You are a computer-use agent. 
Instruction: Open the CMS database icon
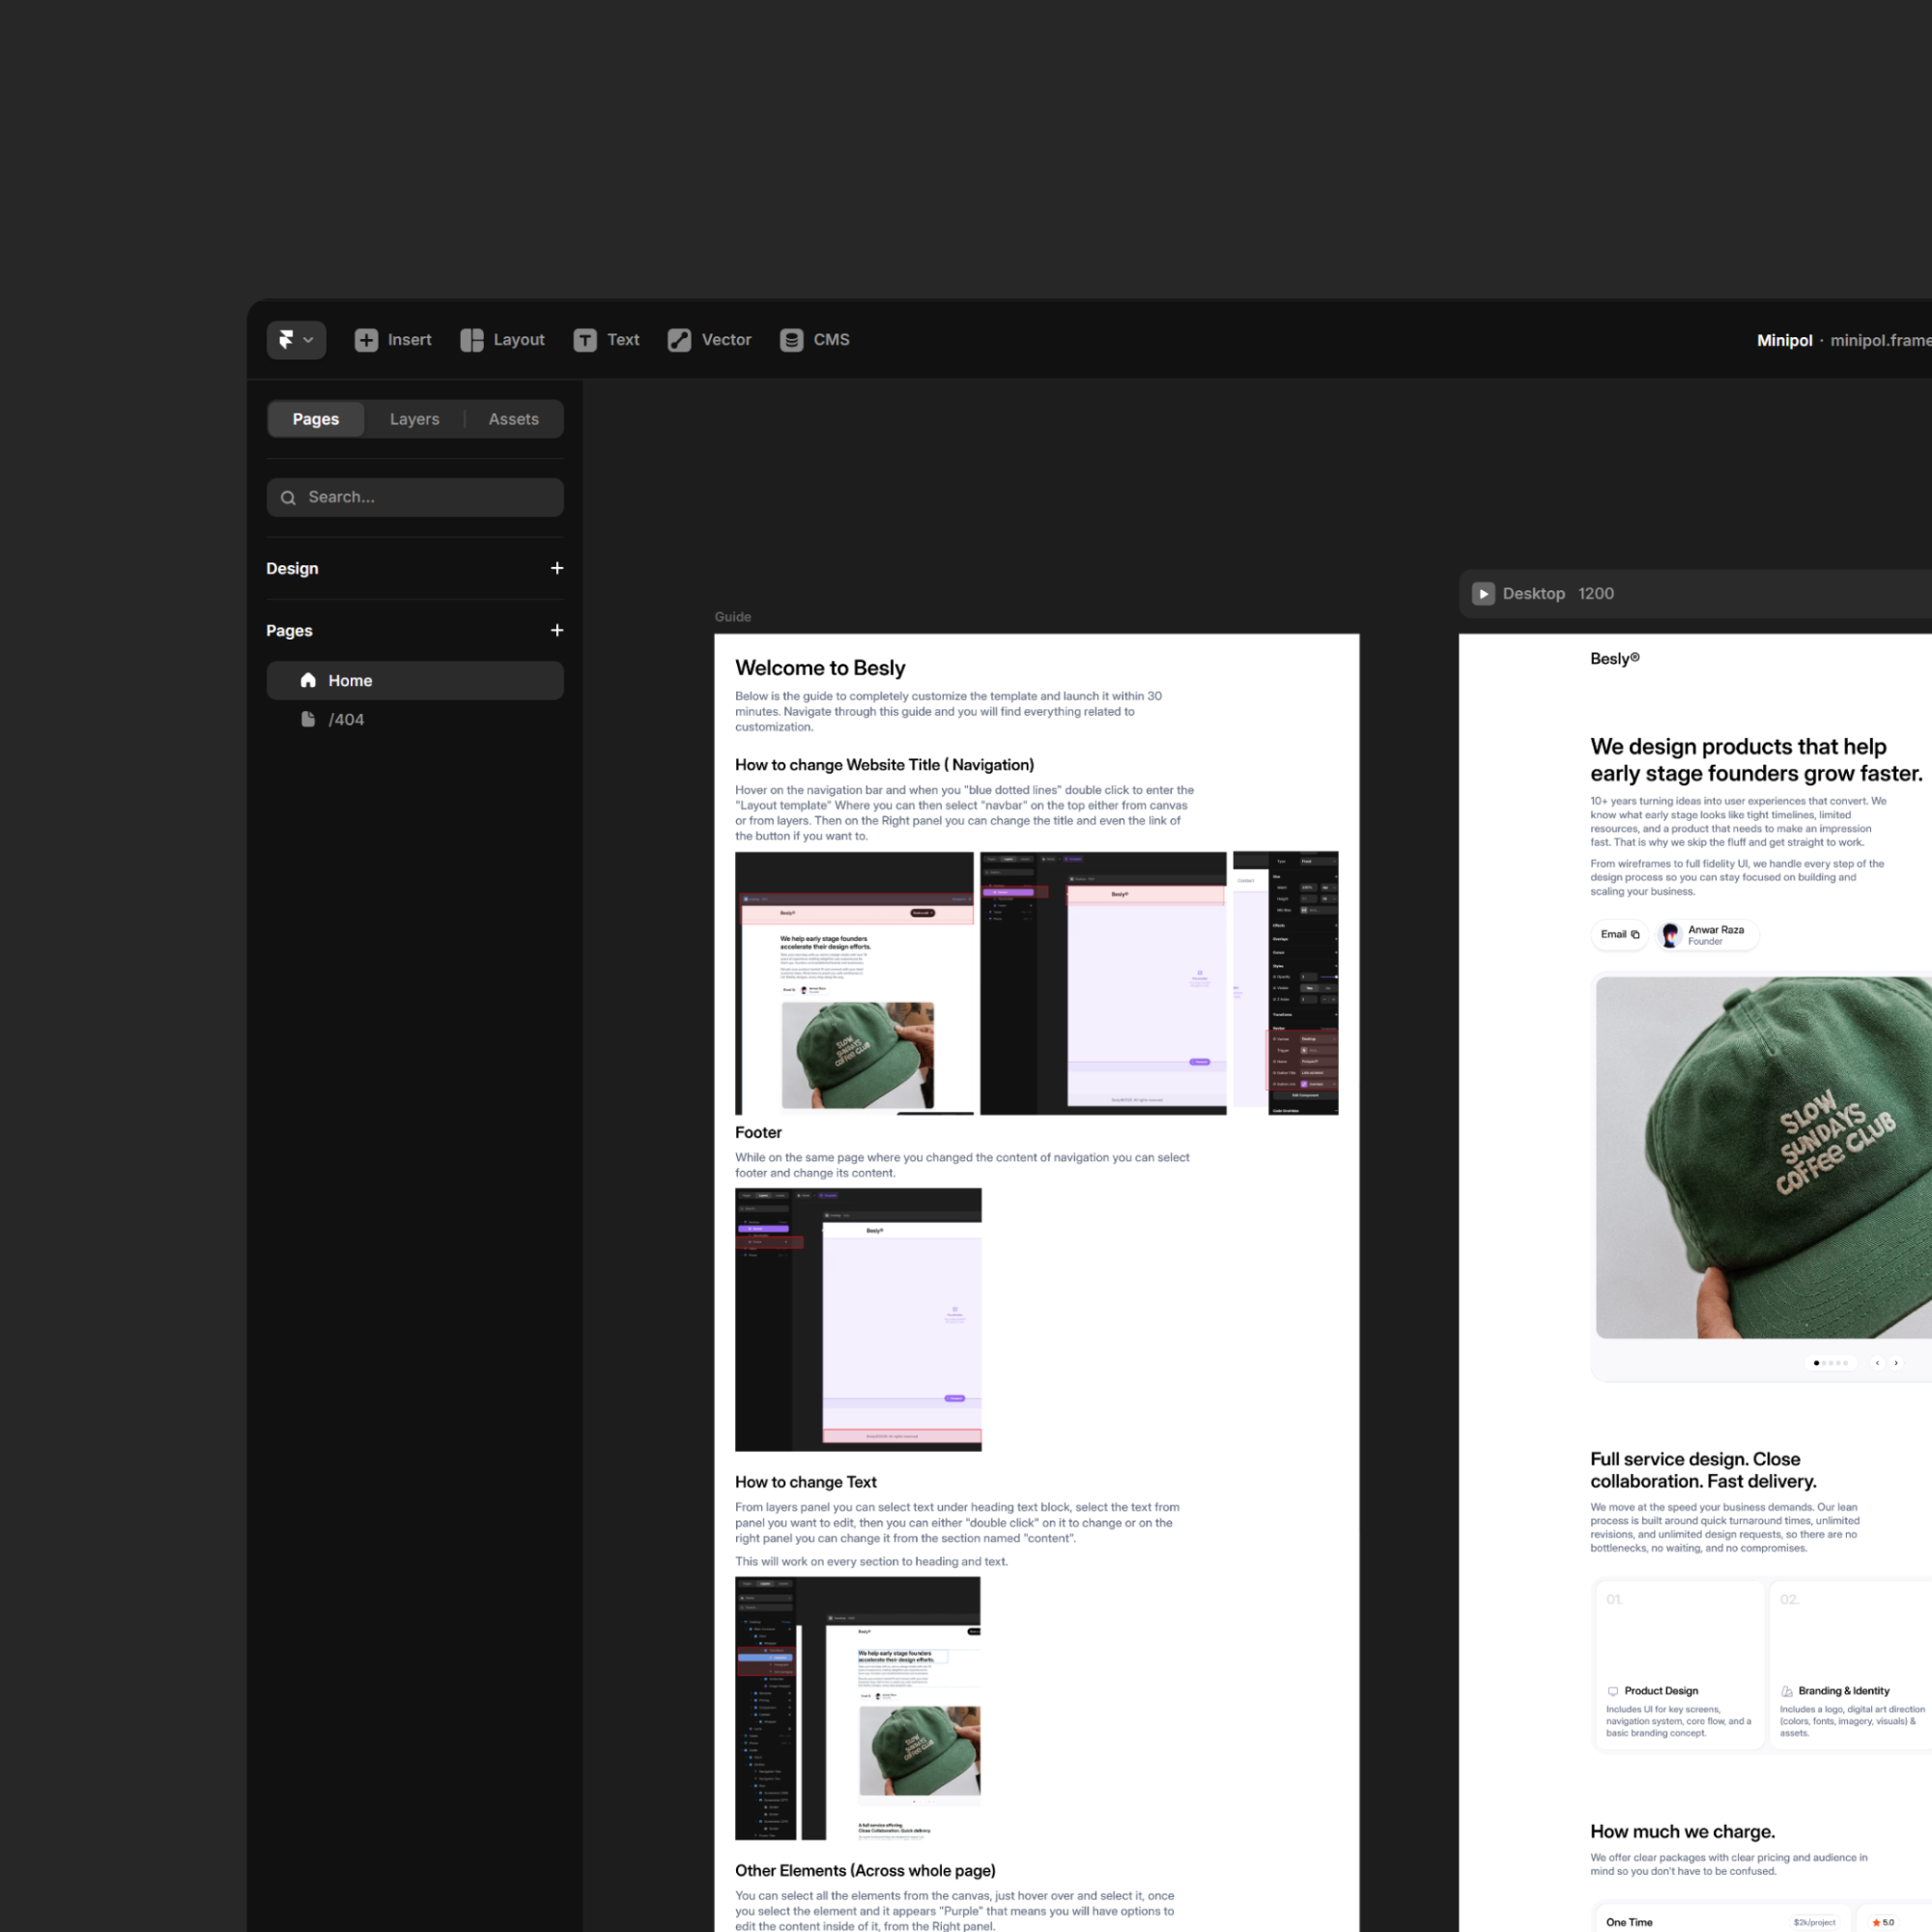pyautogui.click(x=791, y=340)
